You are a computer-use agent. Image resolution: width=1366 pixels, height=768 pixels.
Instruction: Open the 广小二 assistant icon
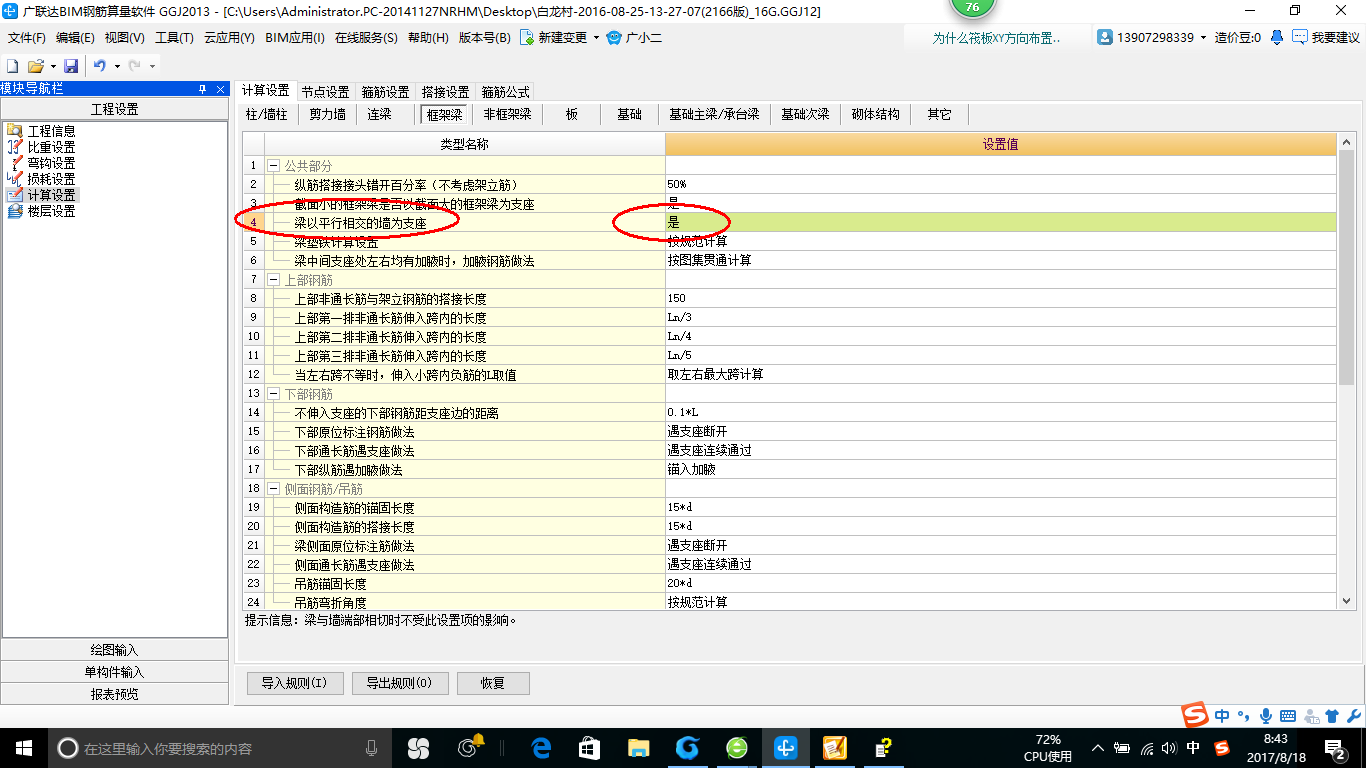coord(613,38)
